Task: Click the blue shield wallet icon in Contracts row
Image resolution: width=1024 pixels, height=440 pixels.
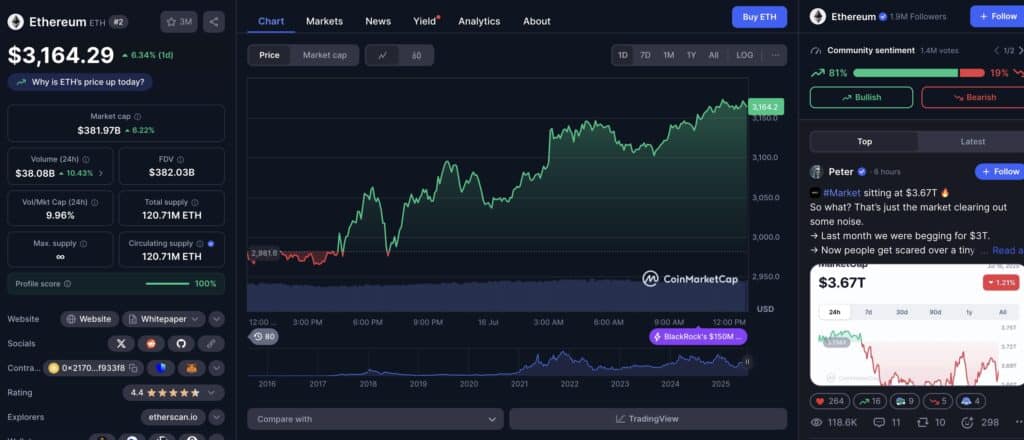Action: (161, 368)
